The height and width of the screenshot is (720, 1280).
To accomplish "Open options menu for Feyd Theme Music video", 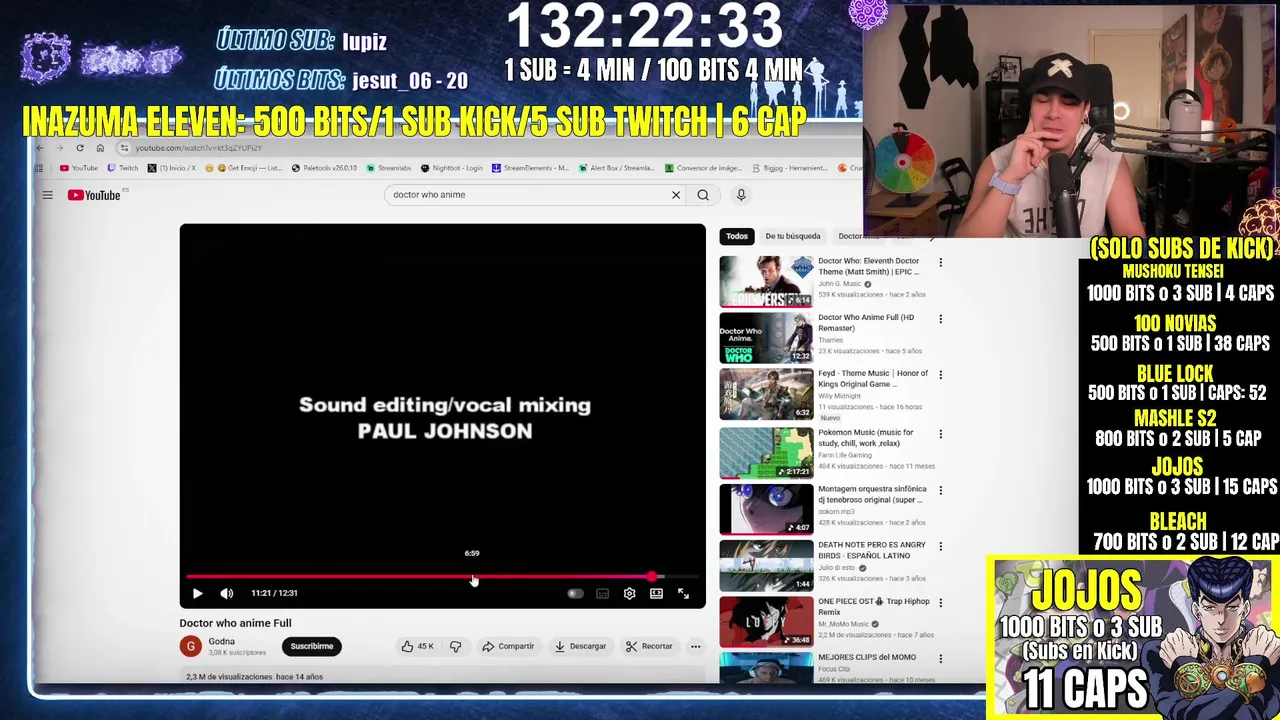I will 940,375.
